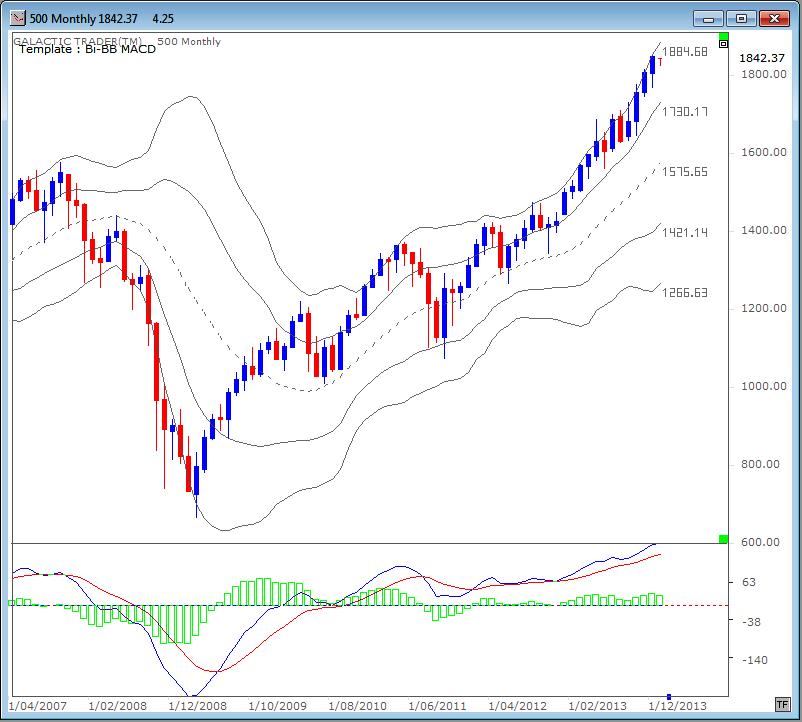Click the 1000.00 price axis label
The width and height of the screenshot is (802, 722).
pos(764,387)
